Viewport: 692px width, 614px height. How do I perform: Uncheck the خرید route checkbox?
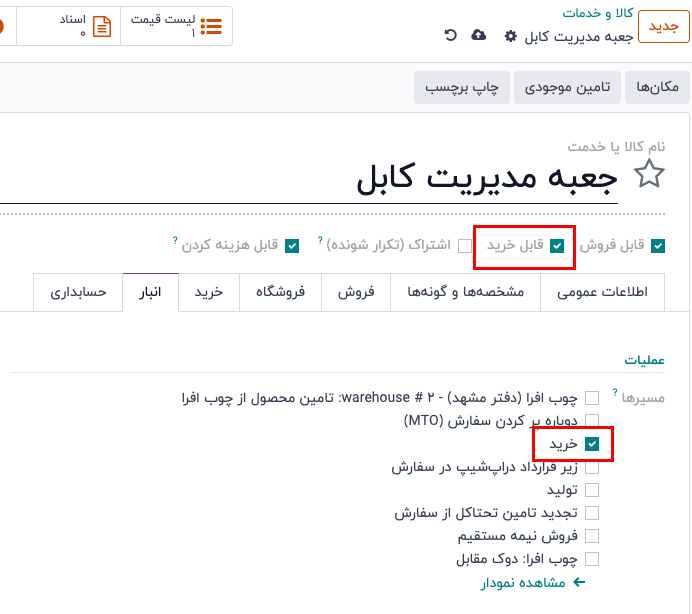click(593, 443)
